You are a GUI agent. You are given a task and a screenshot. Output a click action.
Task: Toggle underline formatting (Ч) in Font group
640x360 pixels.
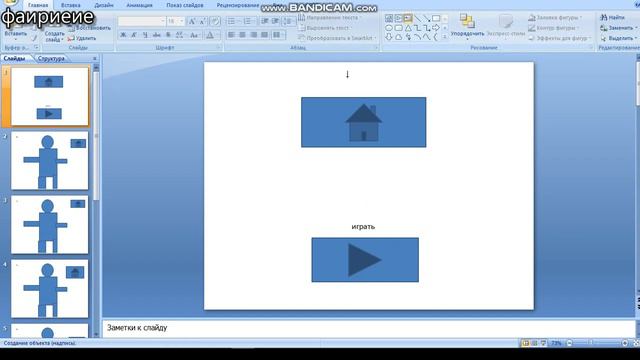(145, 36)
